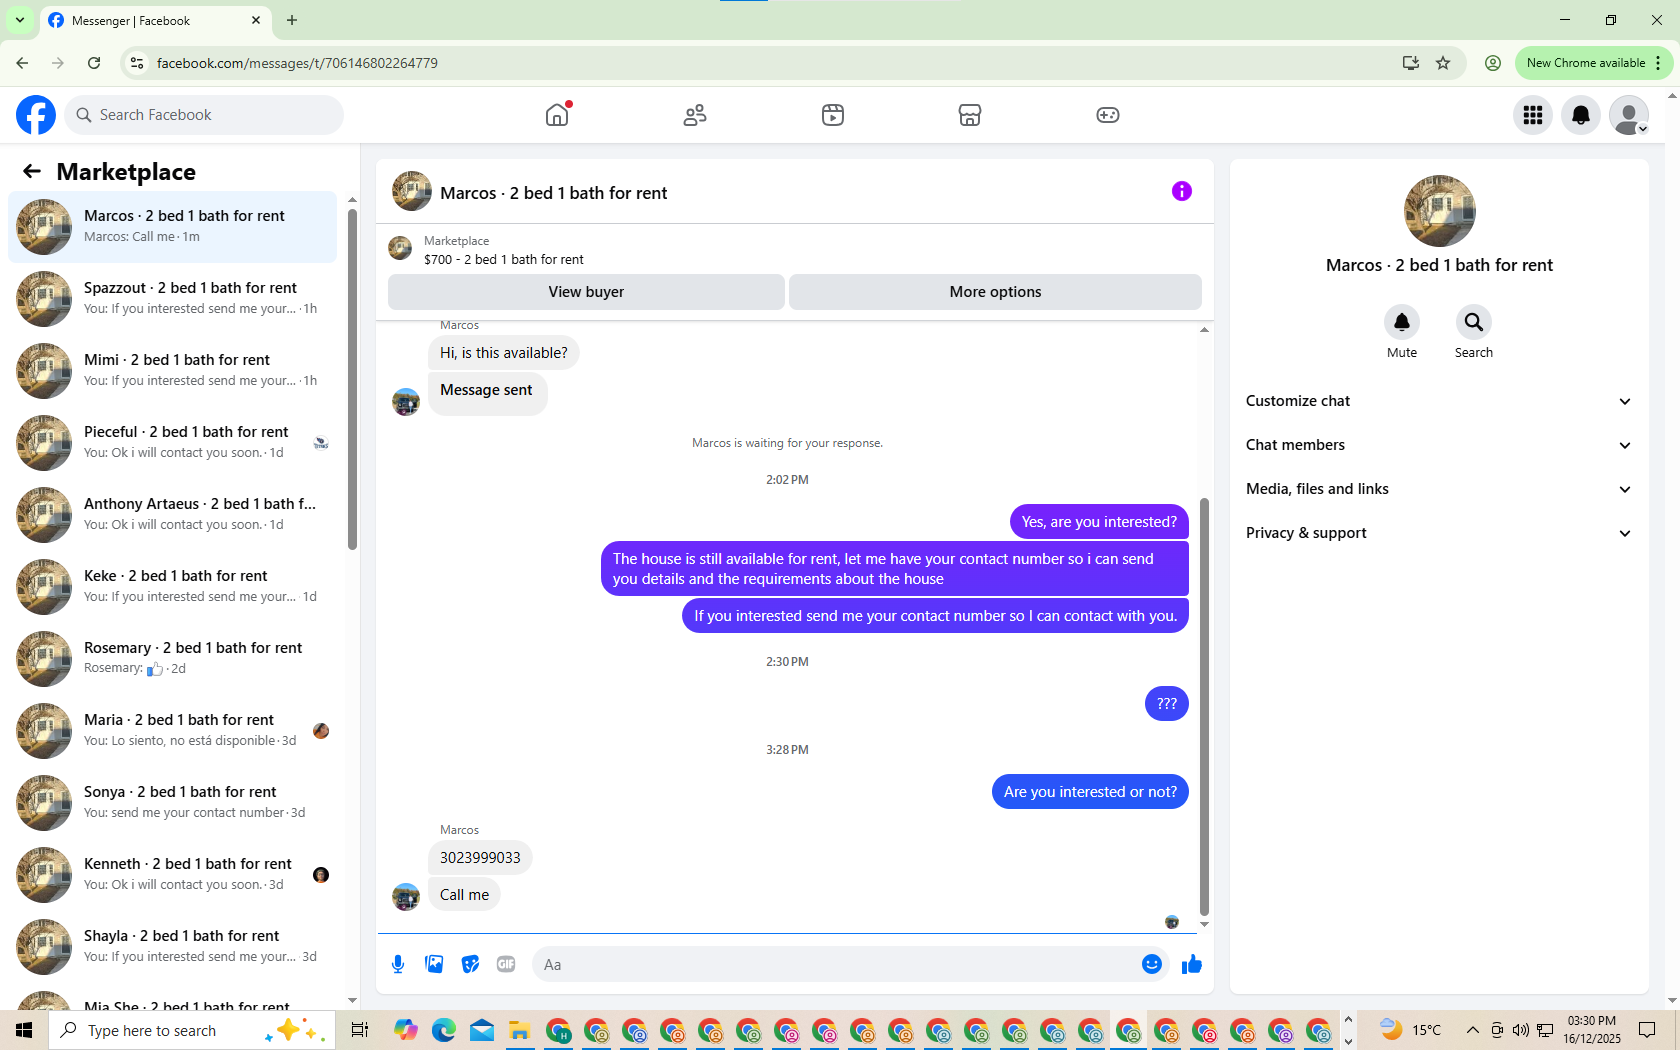Close the Messenger | Facebook tab
Image resolution: width=1680 pixels, height=1050 pixels.
pos(256,20)
